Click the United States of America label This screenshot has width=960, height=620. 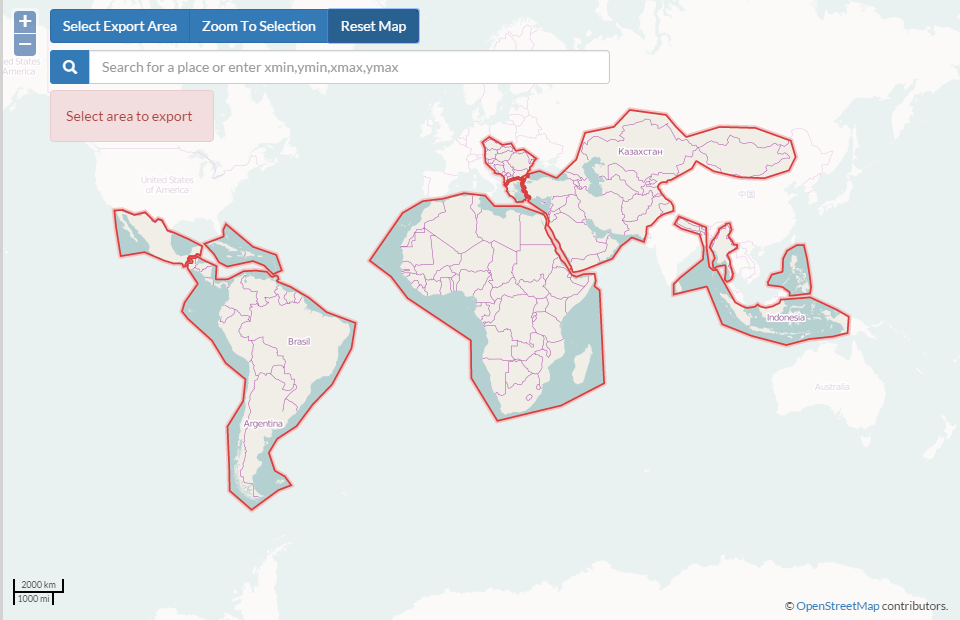pos(165,185)
